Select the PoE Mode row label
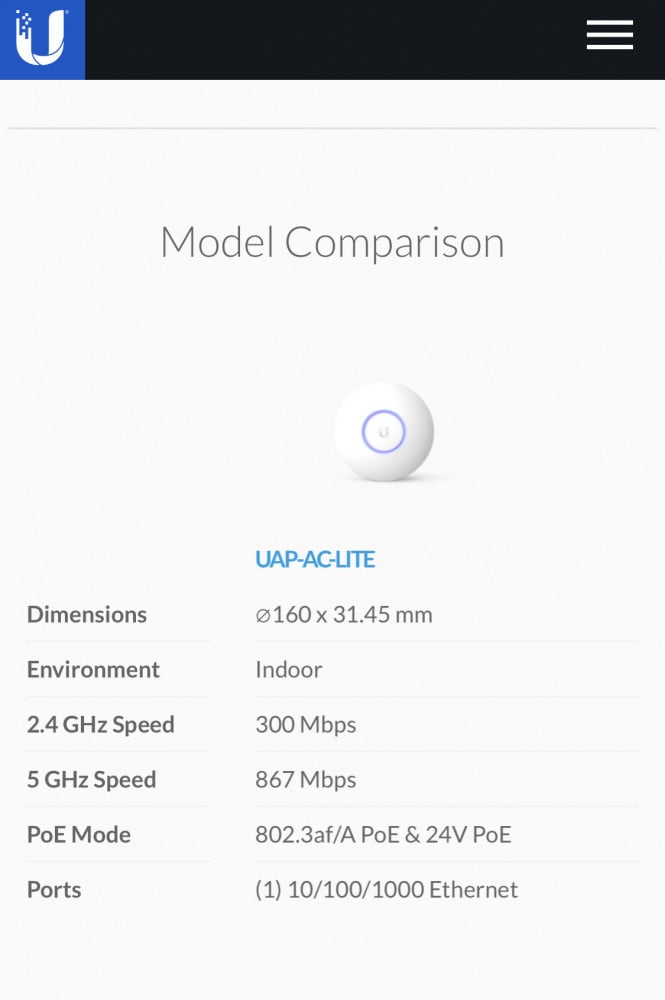Viewport: 665px width, 1000px height. point(79,834)
